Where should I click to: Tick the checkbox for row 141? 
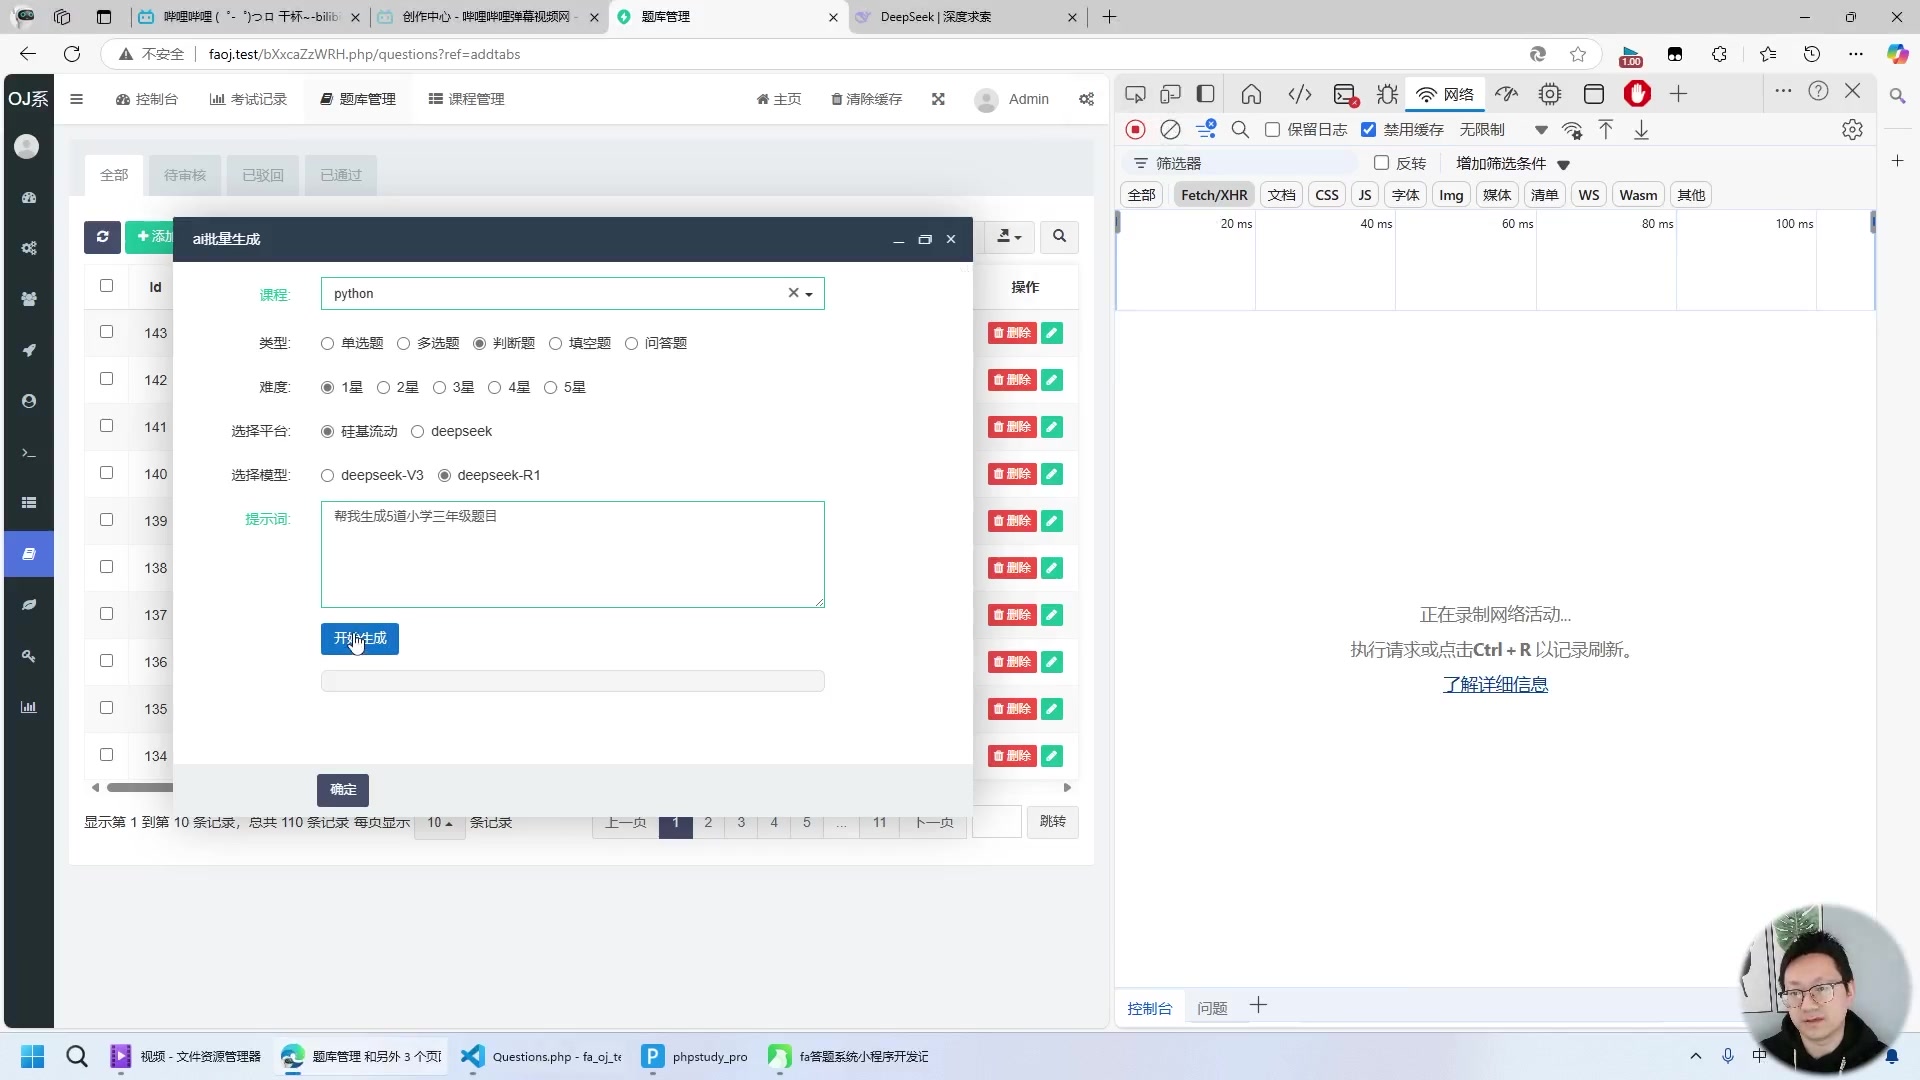click(x=106, y=426)
